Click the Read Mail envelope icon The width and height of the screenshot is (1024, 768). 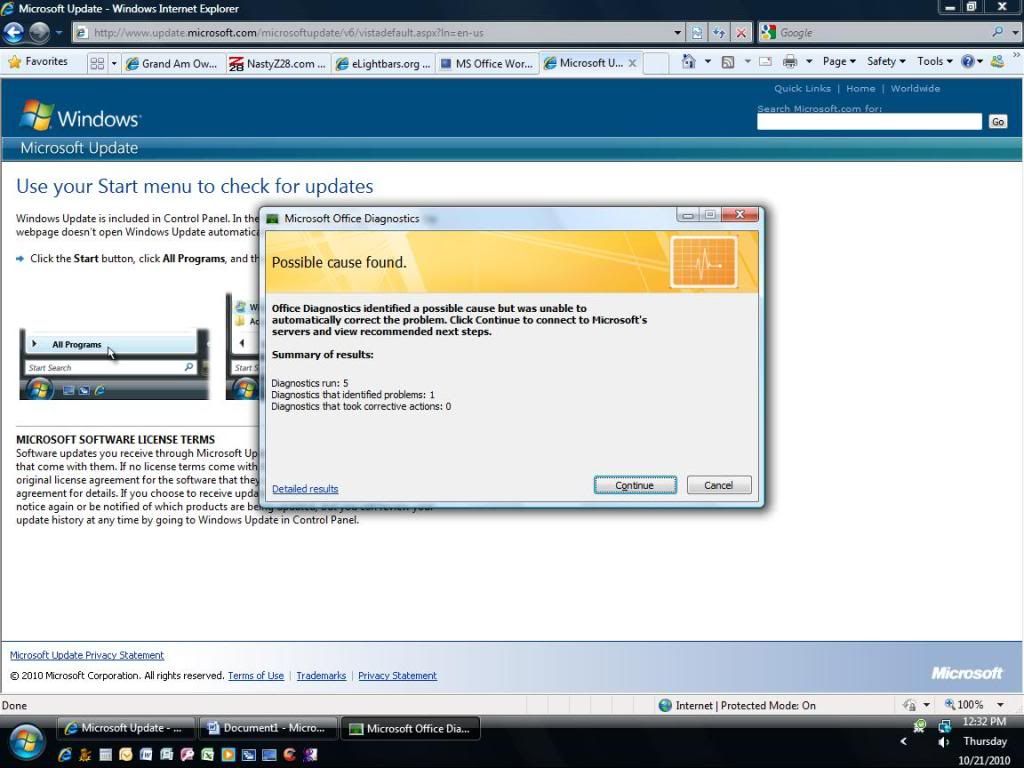click(765, 61)
